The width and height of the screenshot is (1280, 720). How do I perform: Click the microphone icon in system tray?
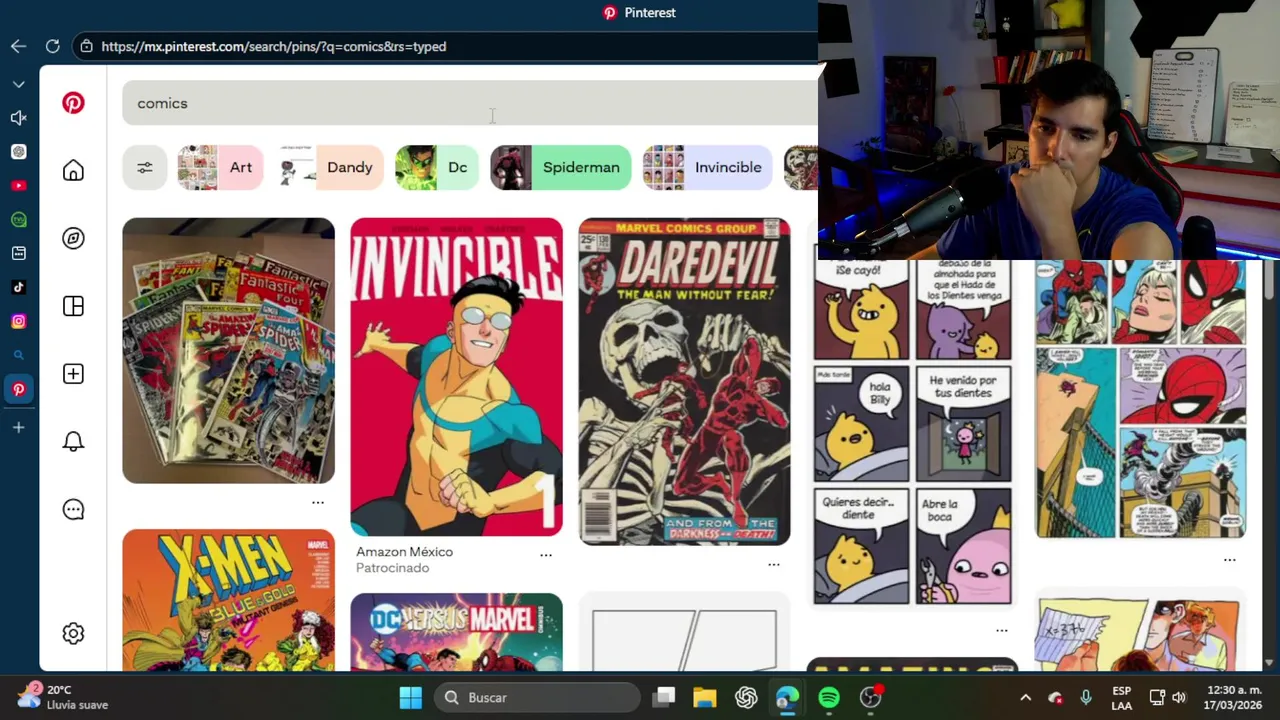(1086, 697)
